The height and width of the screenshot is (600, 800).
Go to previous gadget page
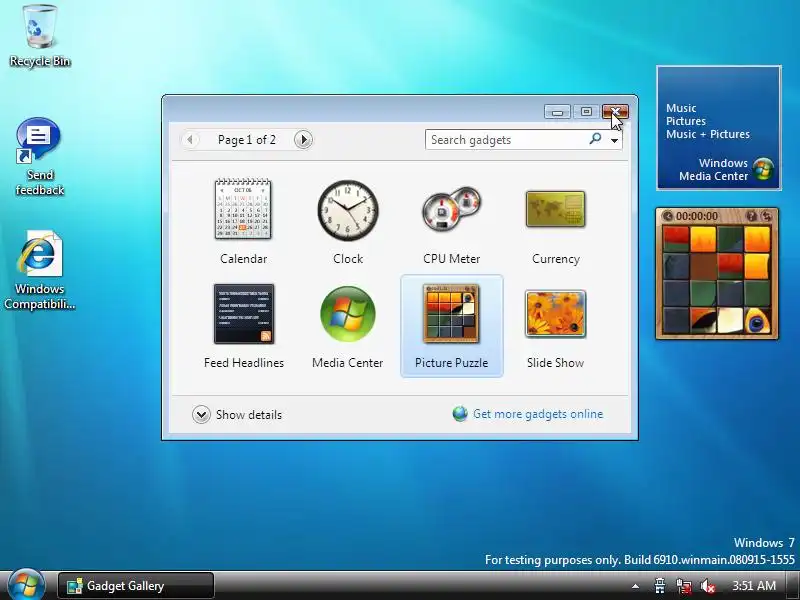[x=190, y=139]
